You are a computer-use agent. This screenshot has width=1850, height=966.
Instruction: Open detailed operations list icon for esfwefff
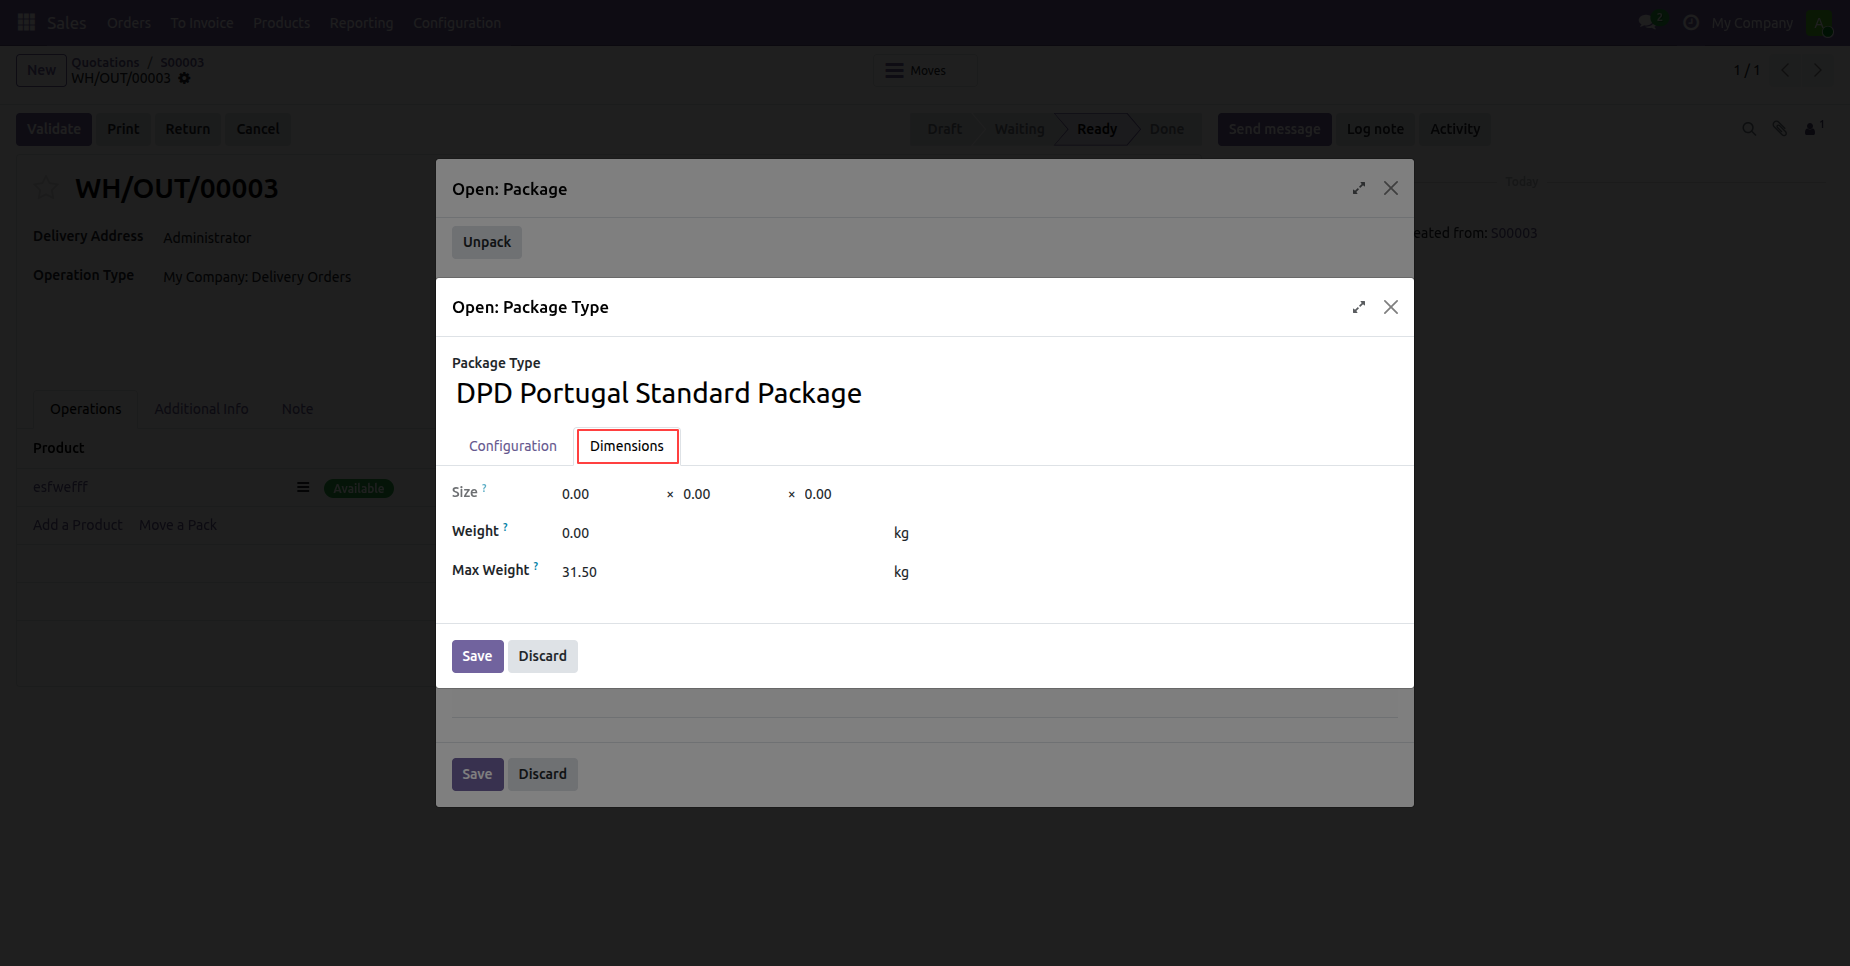click(303, 487)
